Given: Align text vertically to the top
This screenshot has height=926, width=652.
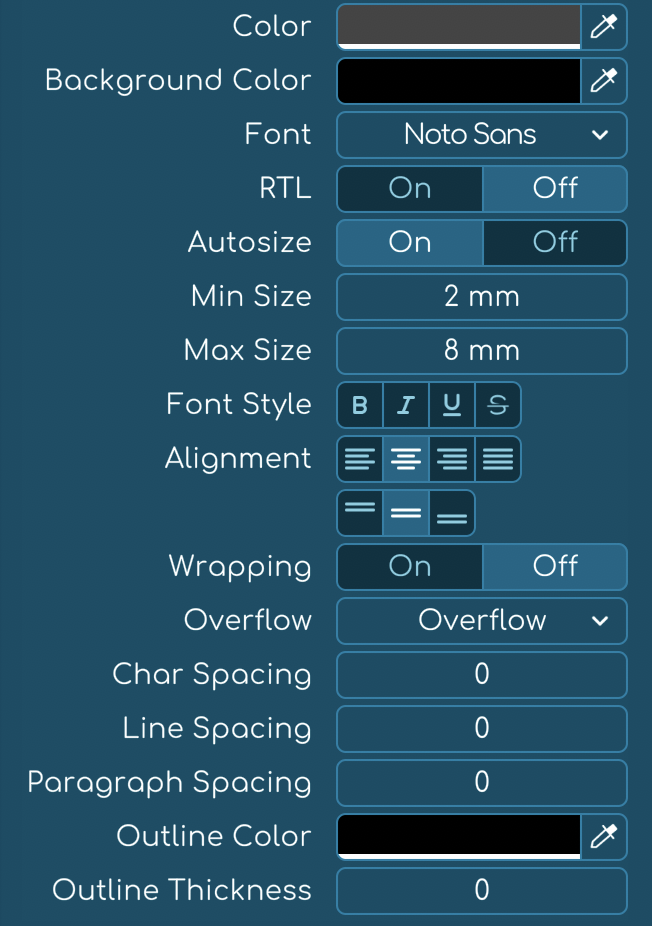Looking at the screenshot, I should coord(360,513).
